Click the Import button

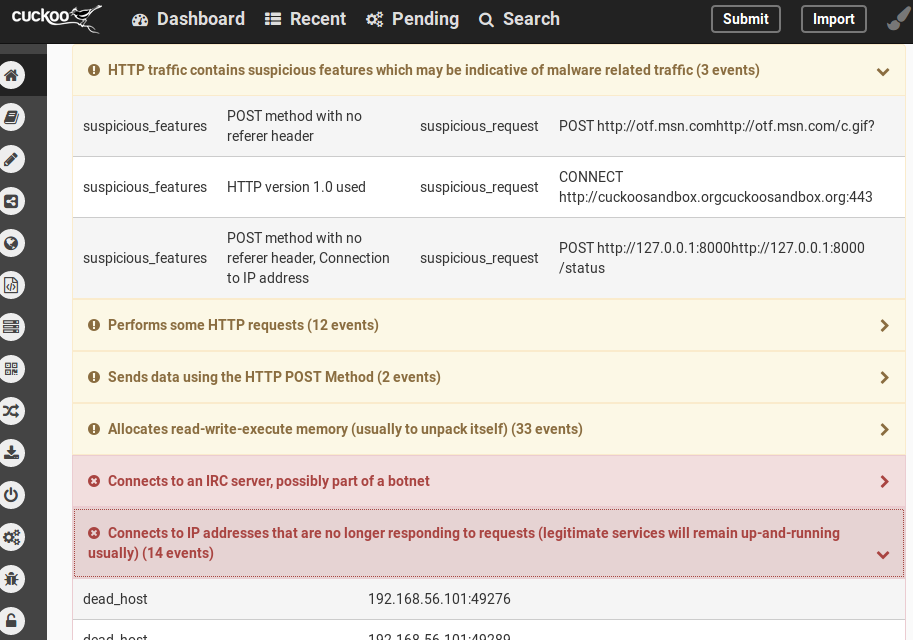coord(833,18)
